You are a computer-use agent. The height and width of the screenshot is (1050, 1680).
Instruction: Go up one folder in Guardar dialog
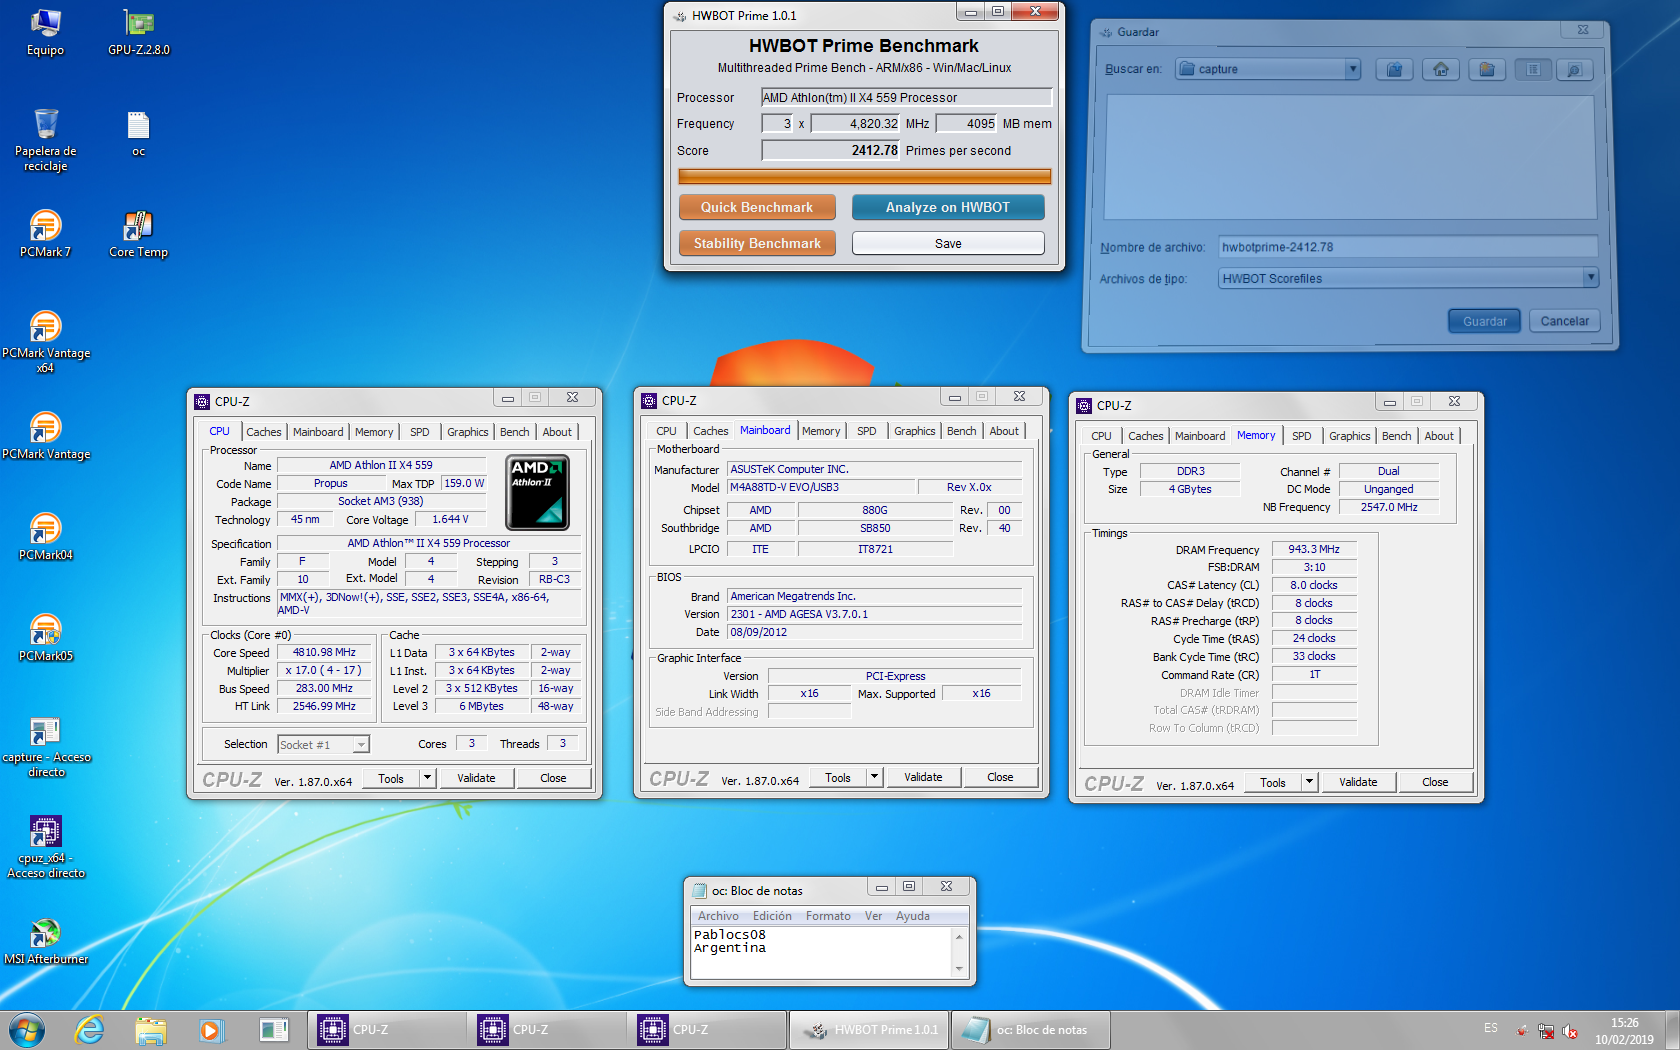point(1395,69)
